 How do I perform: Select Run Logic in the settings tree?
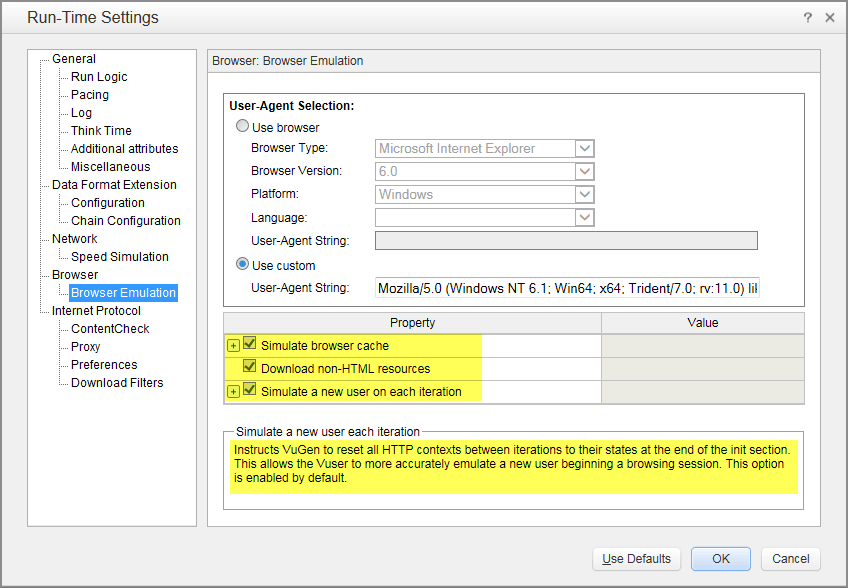click(x=99, y=77)
